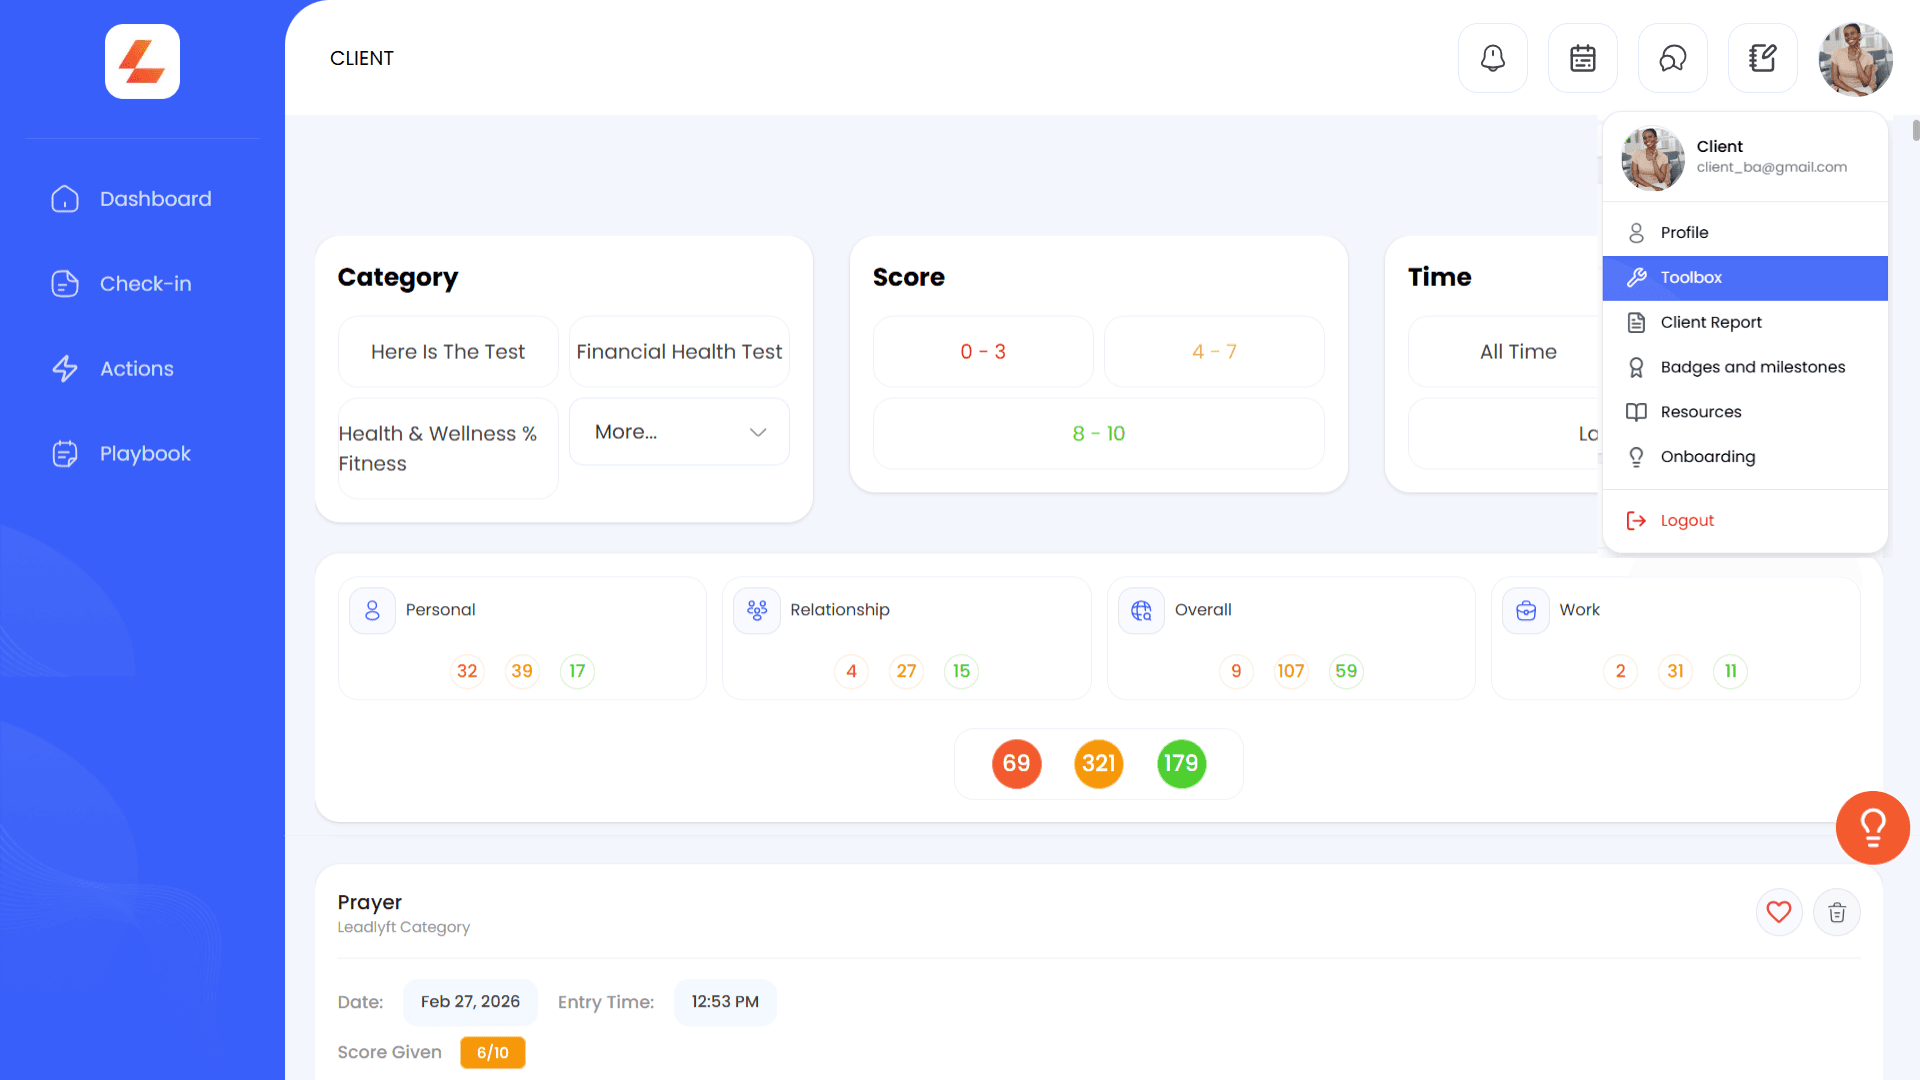Click the 6/10 score badge
1920x1080 pixels.
click(493, 1052)
